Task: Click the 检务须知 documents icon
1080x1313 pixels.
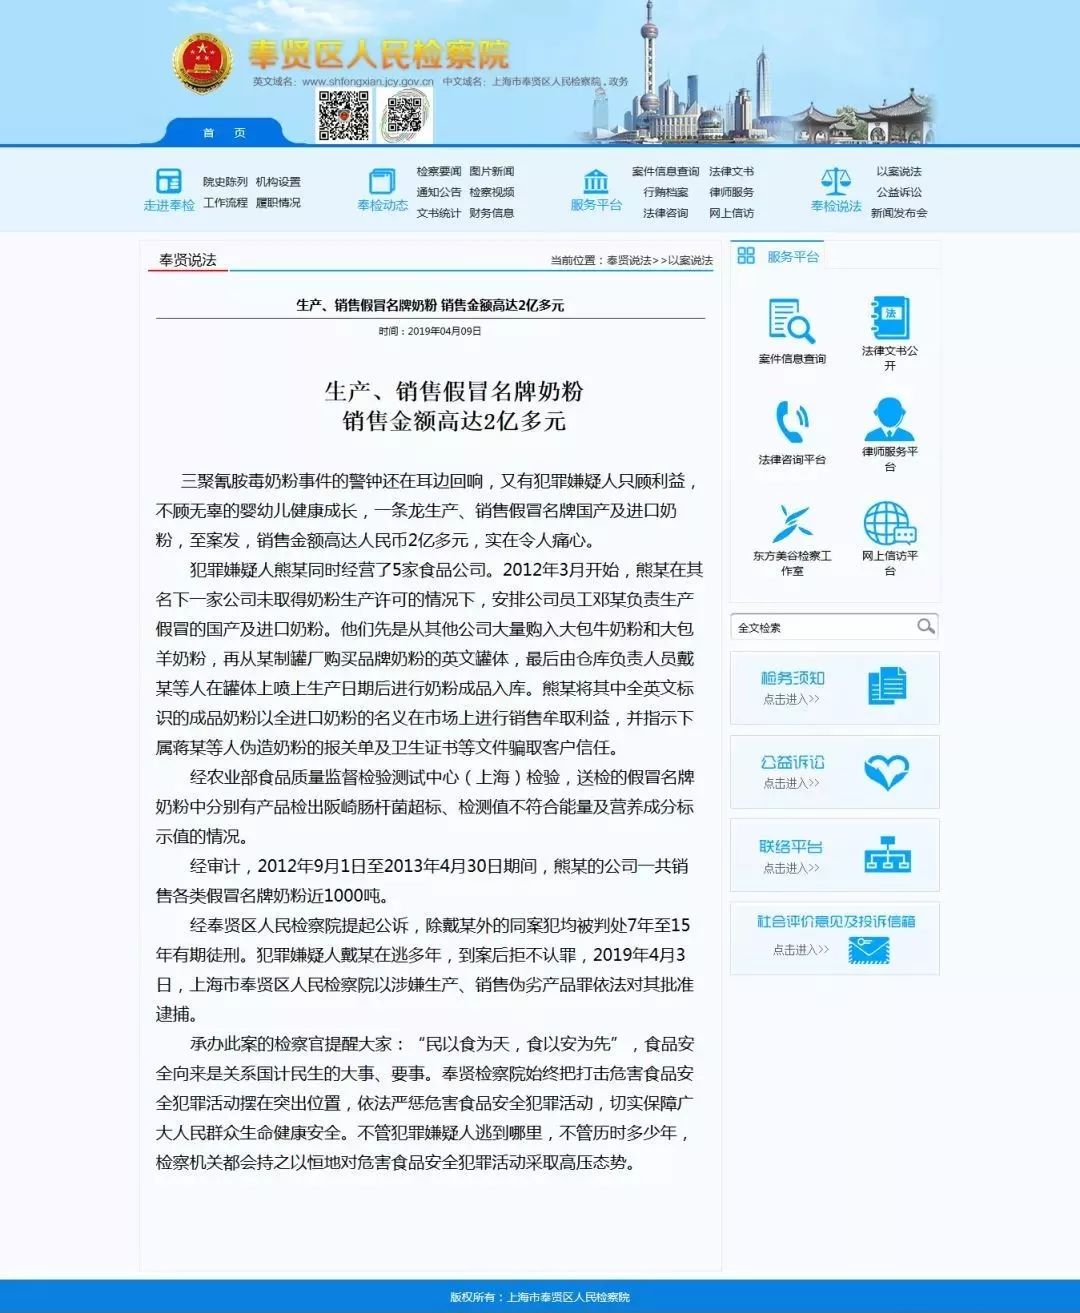Action: (888, 684)
